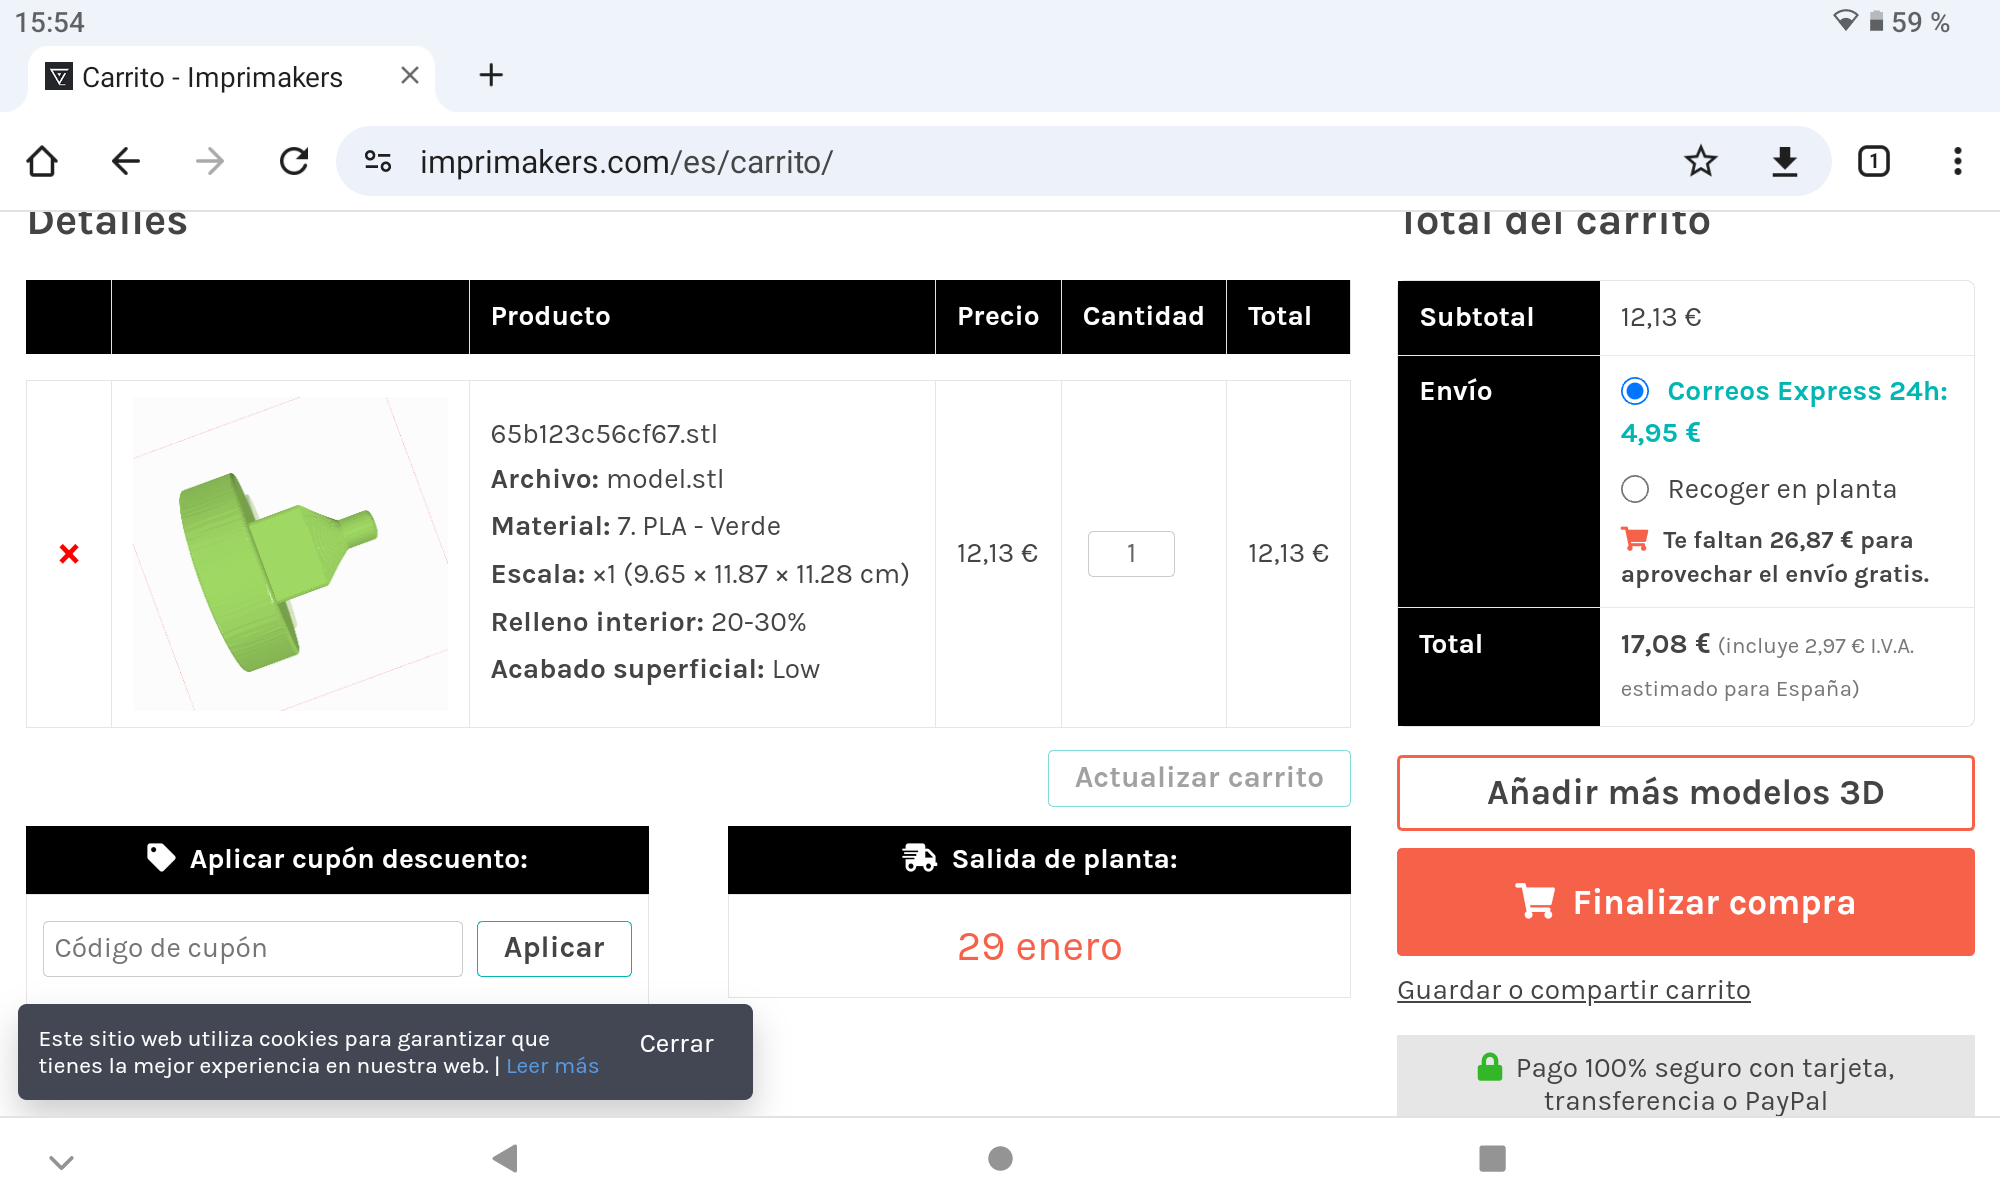Viewport: 2000px width, 1200px height.
Task: Remove the item with the red X
Action: click(x=69, y=554)
